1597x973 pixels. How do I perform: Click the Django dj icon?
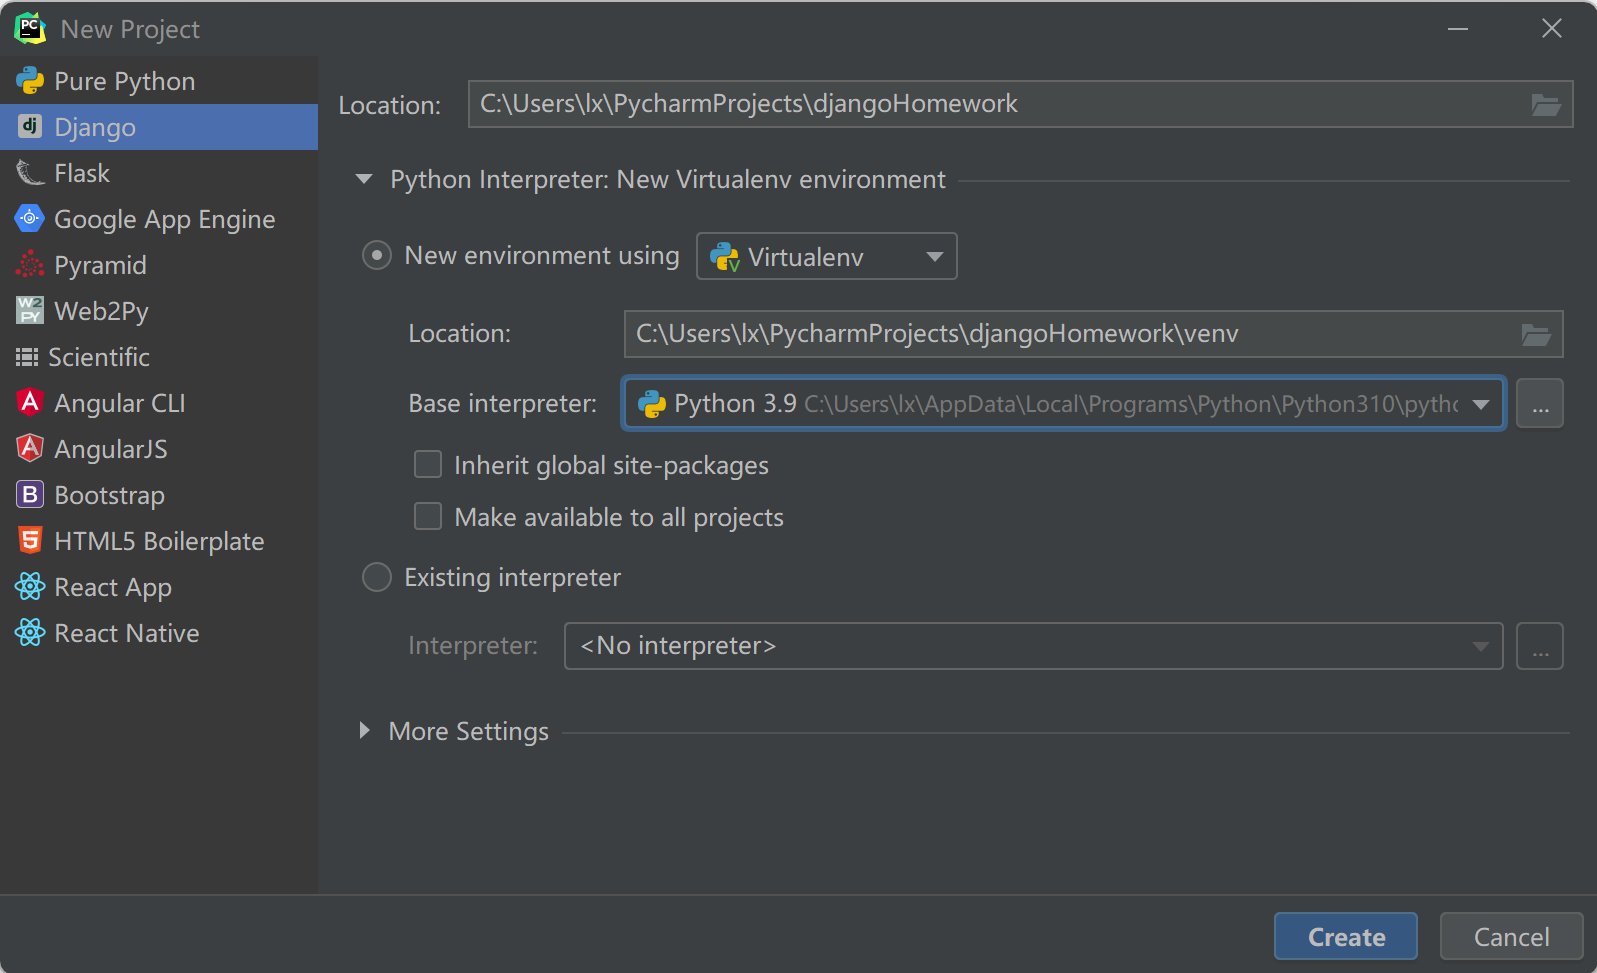(x=30, y=126)
